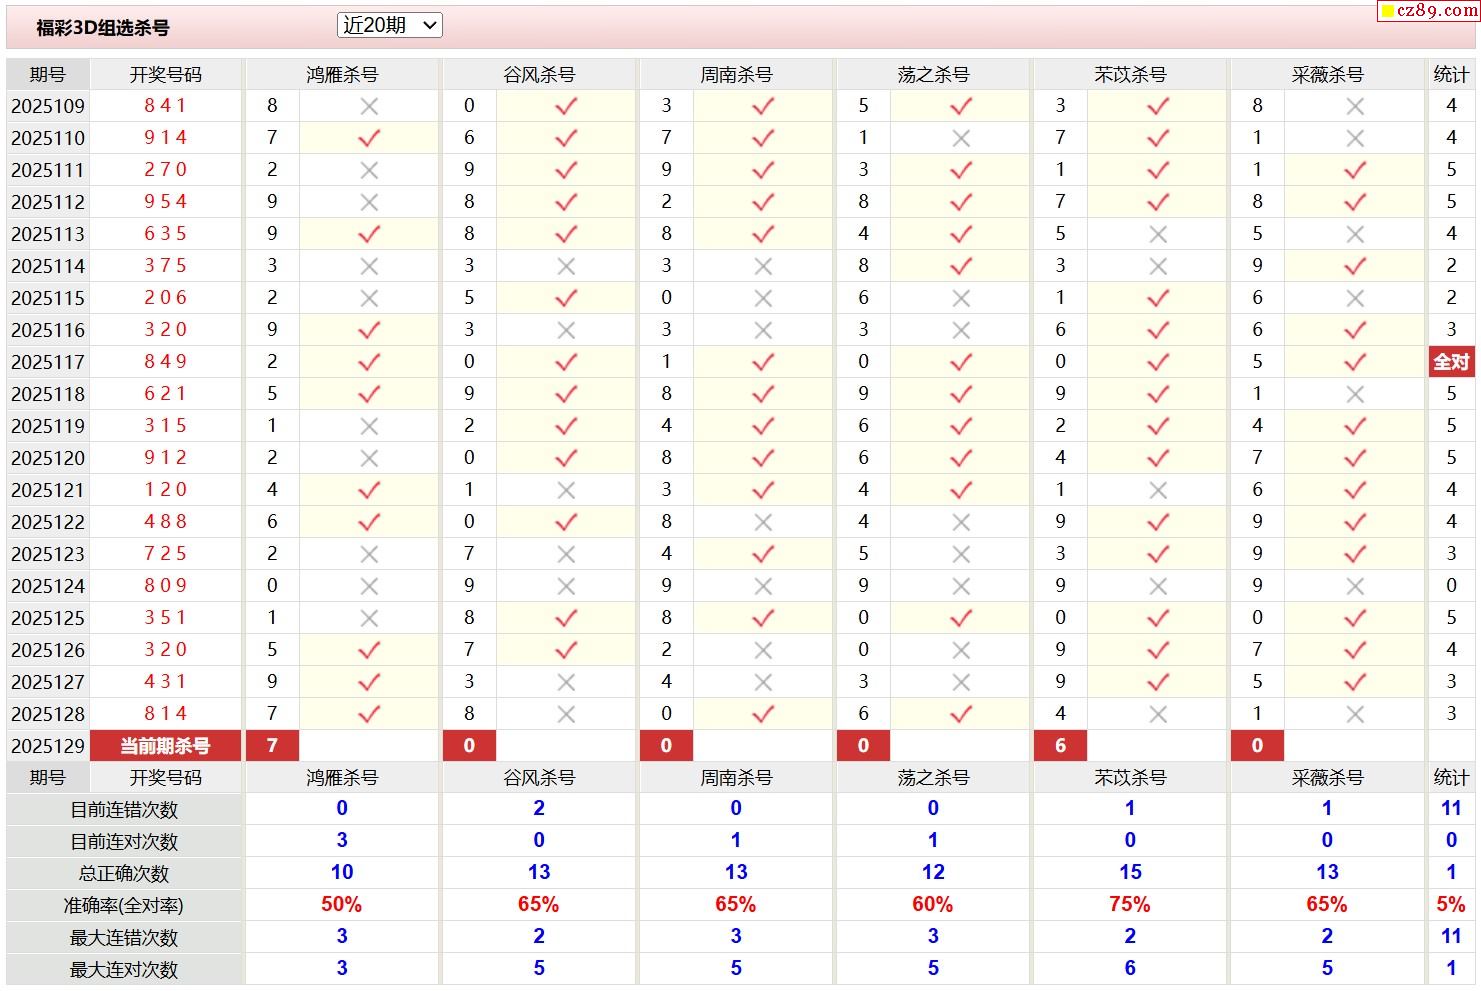Click the 谷风杀号 top column header
The image size is (1481, 991).
click(x=539, y=74)
